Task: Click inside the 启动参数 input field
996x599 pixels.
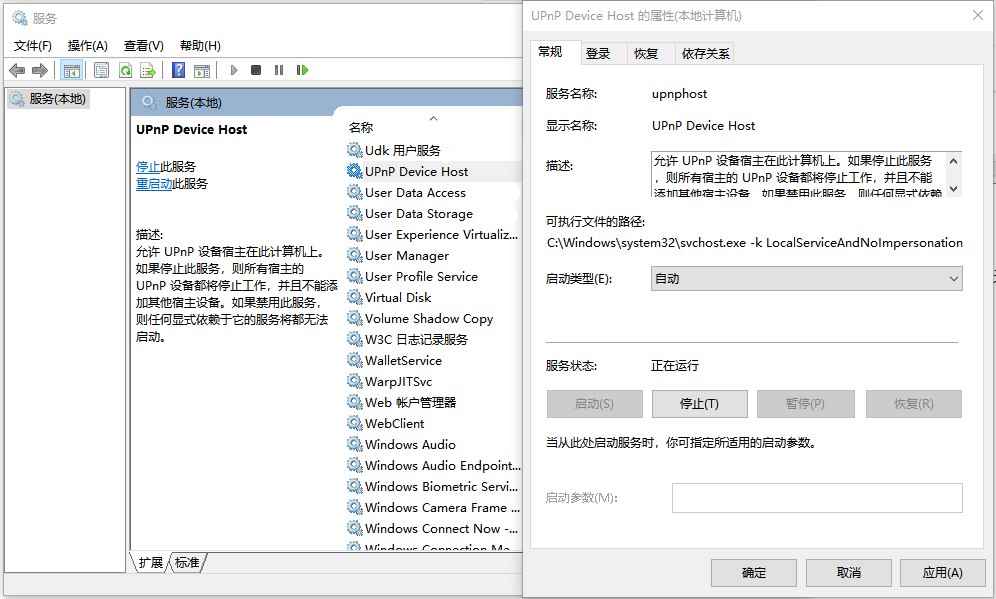Action: coord(816,497)
